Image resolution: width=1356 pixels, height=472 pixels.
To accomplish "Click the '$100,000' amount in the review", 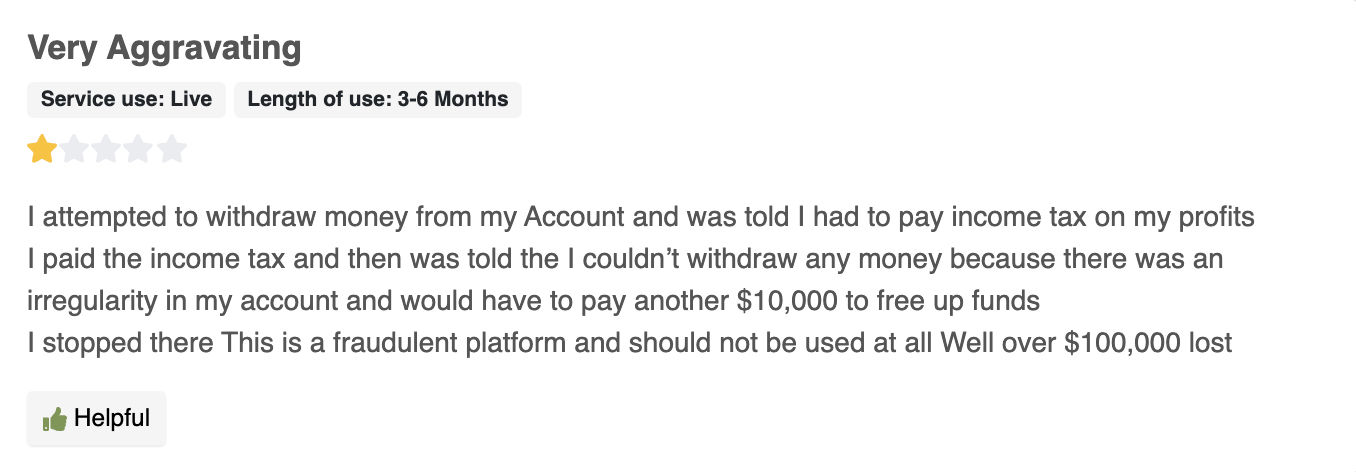I will (1119, 343).
